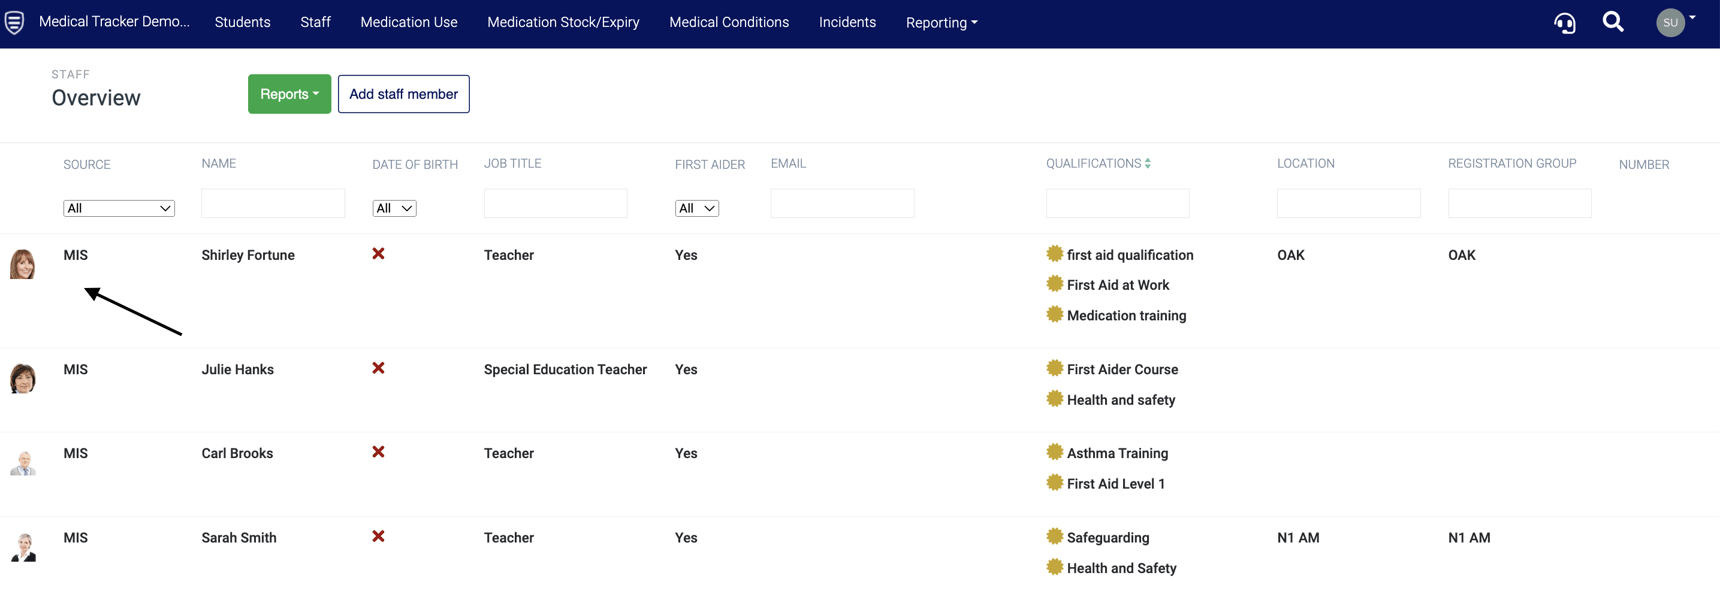
Task: Click Shirley Fortune's profile photo
Action: click(23, 264)
